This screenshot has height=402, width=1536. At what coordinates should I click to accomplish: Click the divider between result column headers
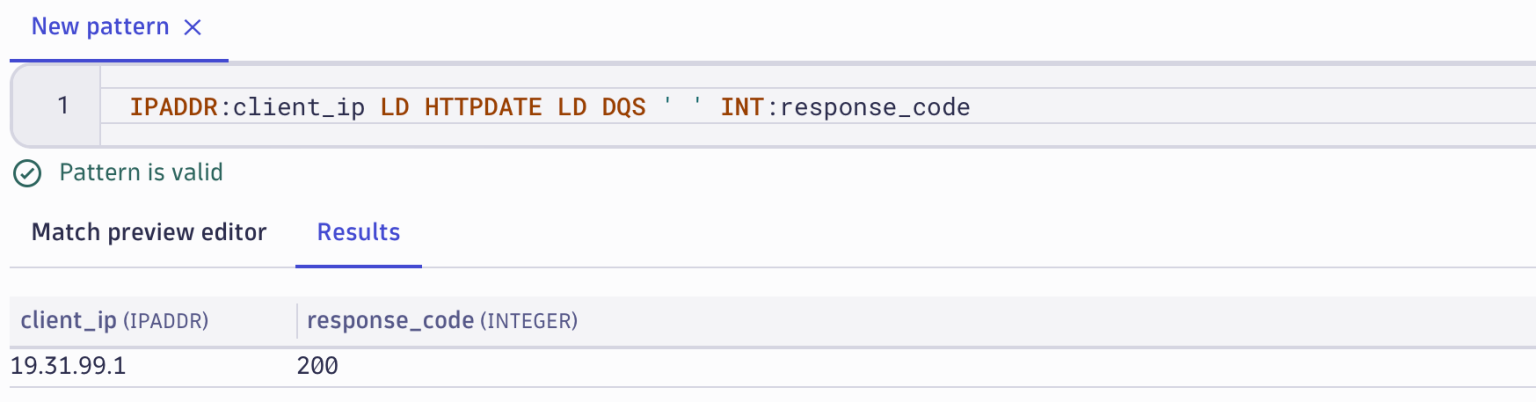(x=297, y=321)
